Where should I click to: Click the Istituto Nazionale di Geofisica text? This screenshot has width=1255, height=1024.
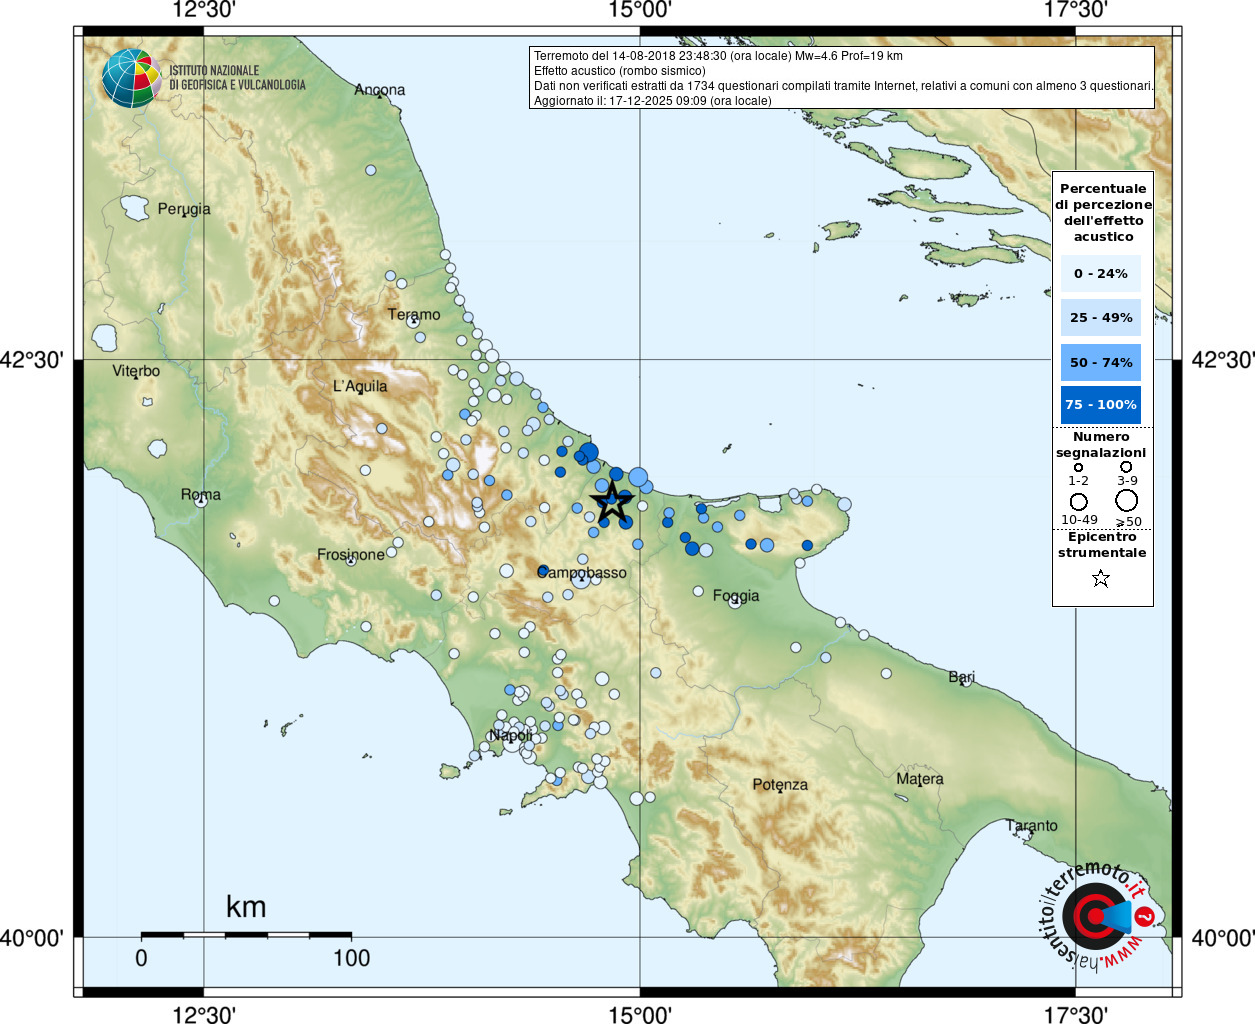237,78
